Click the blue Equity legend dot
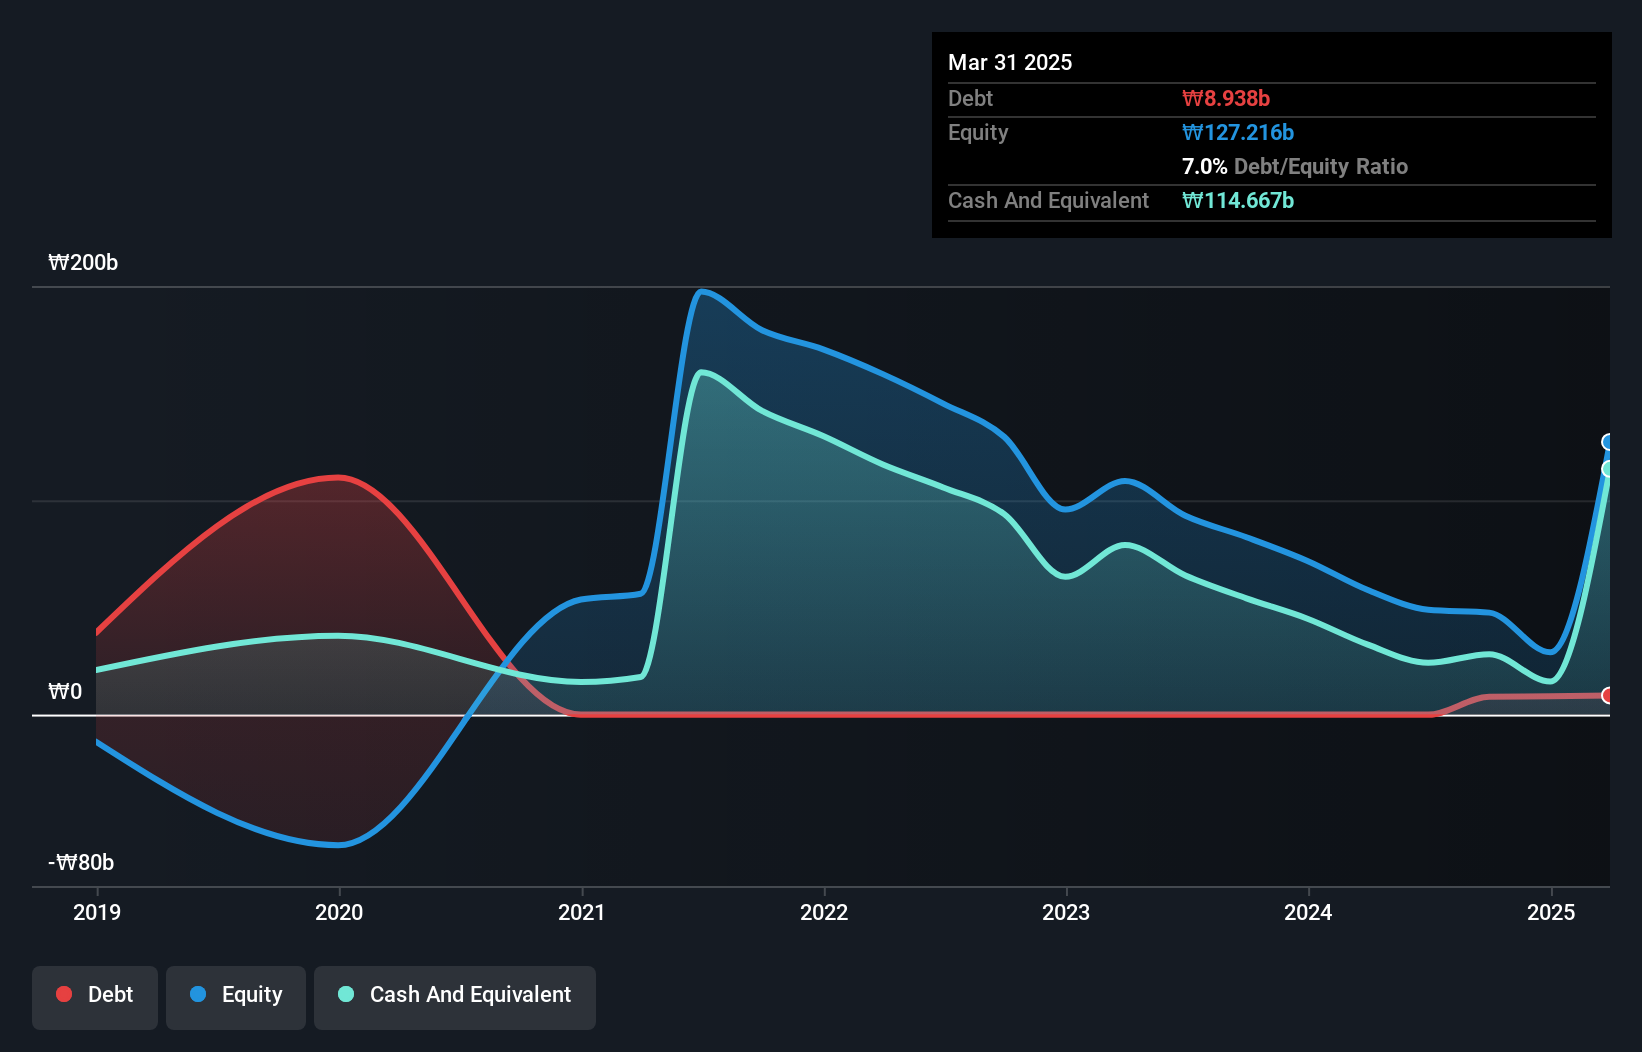 [198, 994]
